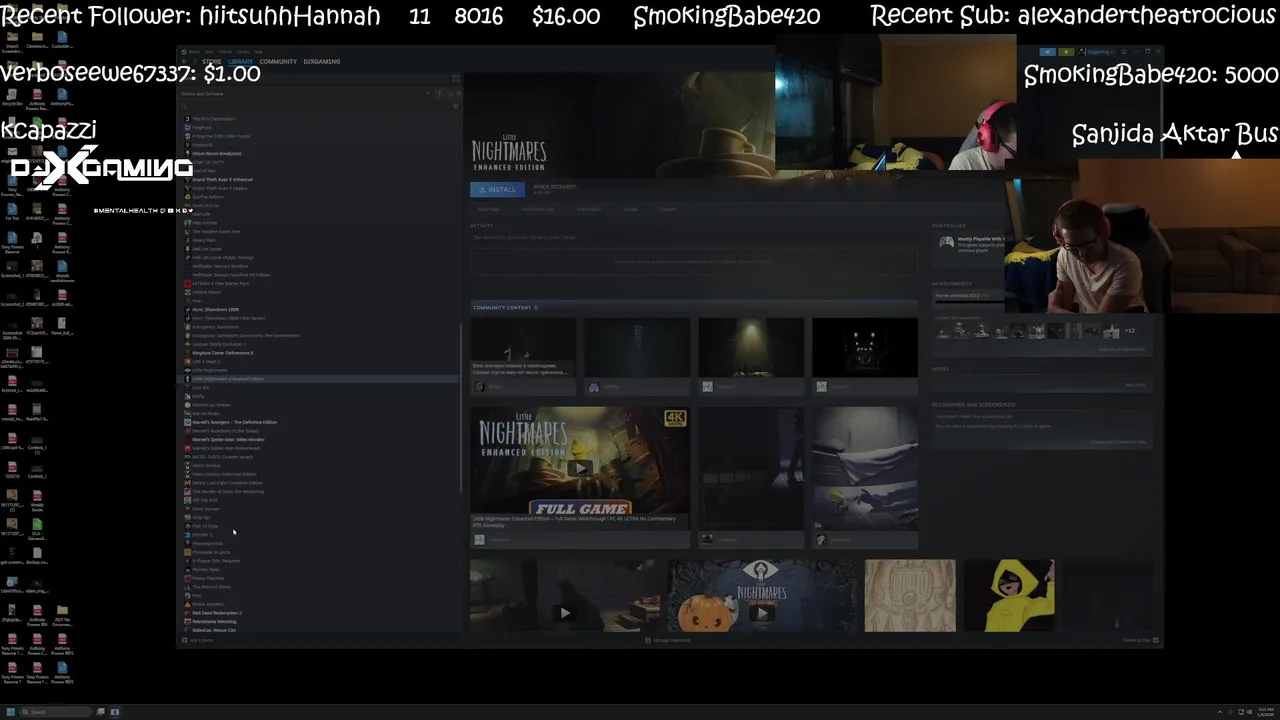Select Once Human in the library
The width and height of the screenshot is (1280, 720).
click(x=203, y=509)
